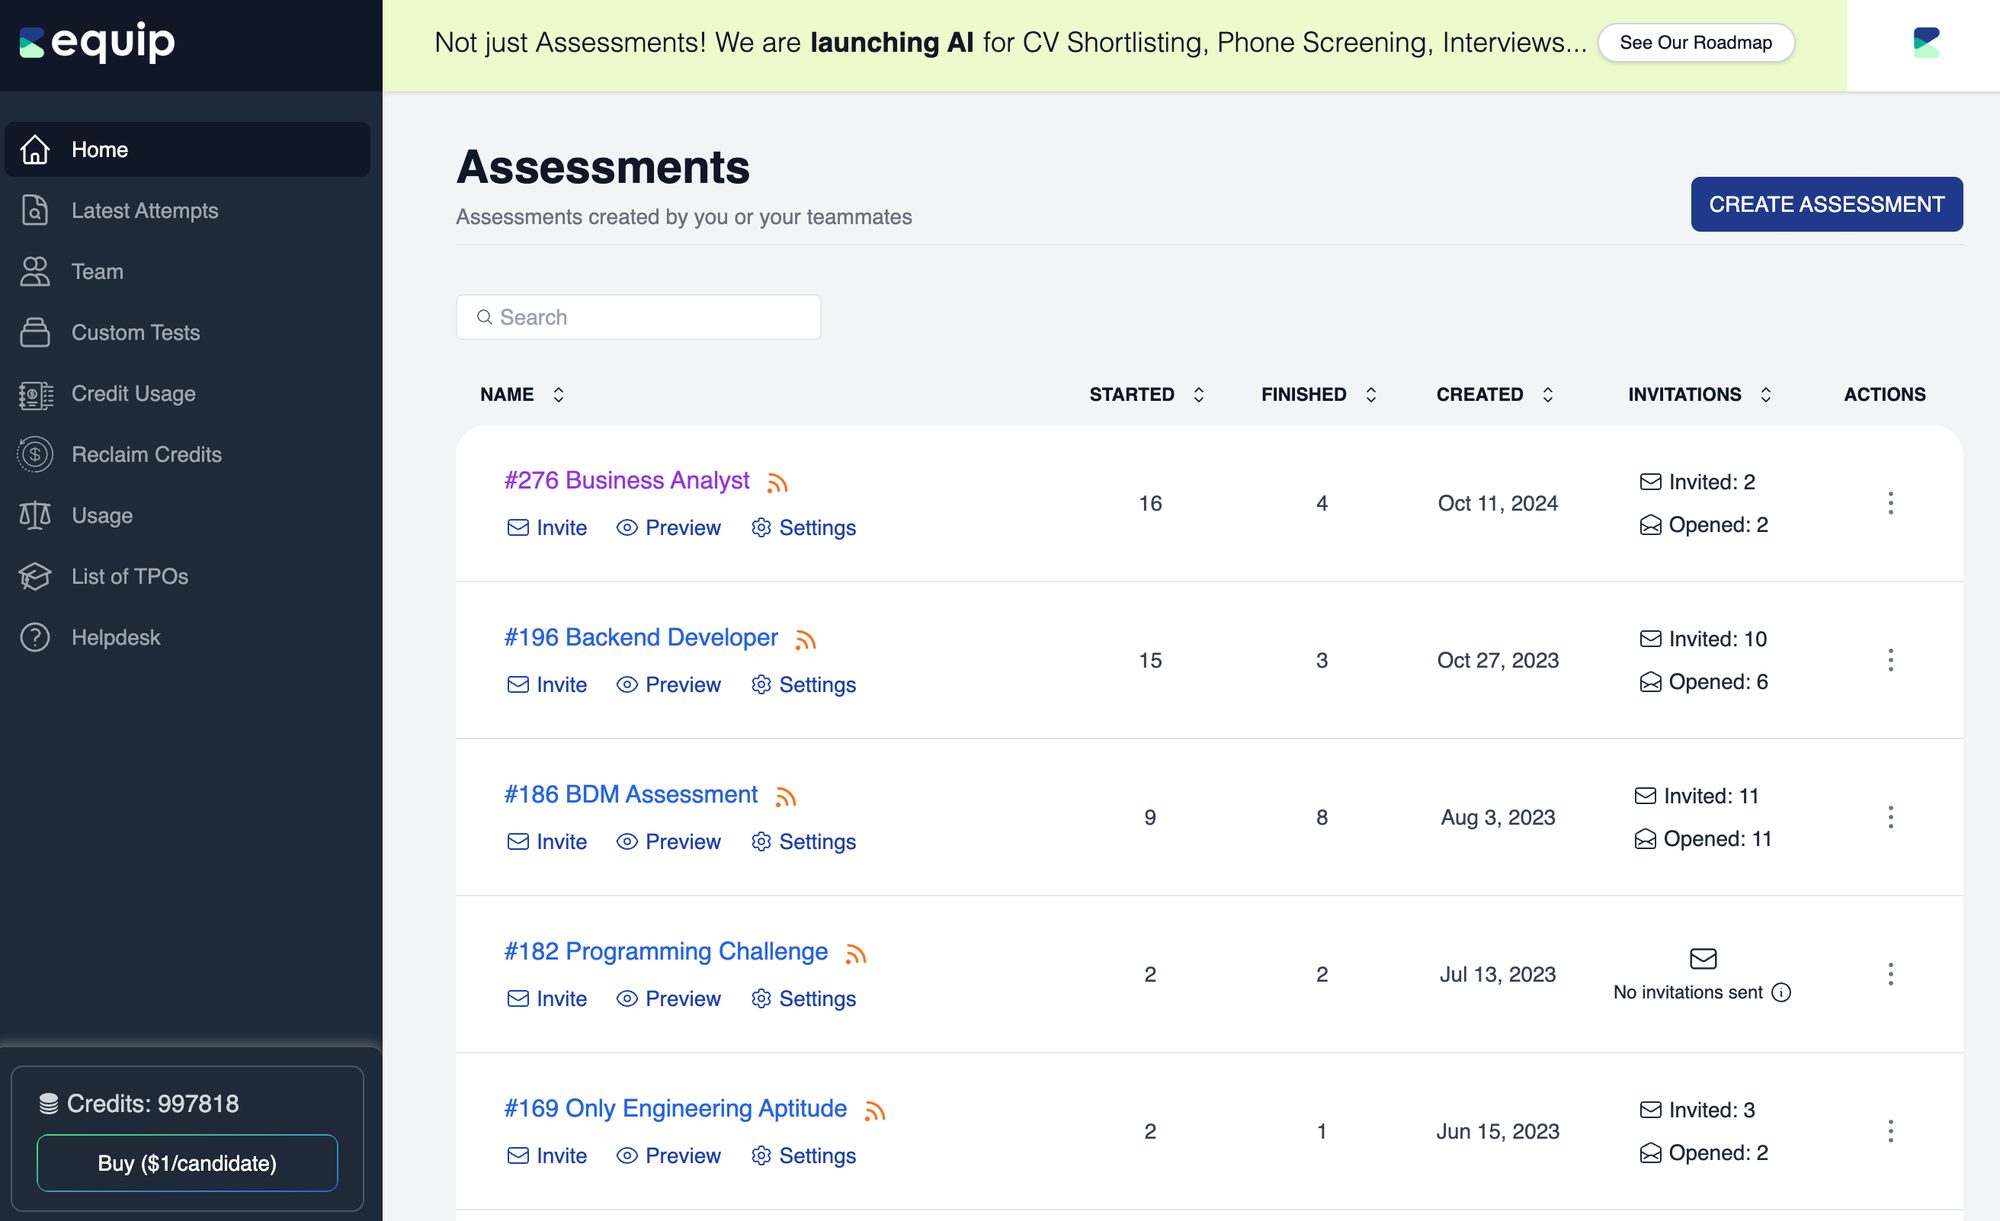Open the three-dot actions menu for Backend Developer
The height and width of the screenshot is (1221, 2000).
(x=1890, y=660)
